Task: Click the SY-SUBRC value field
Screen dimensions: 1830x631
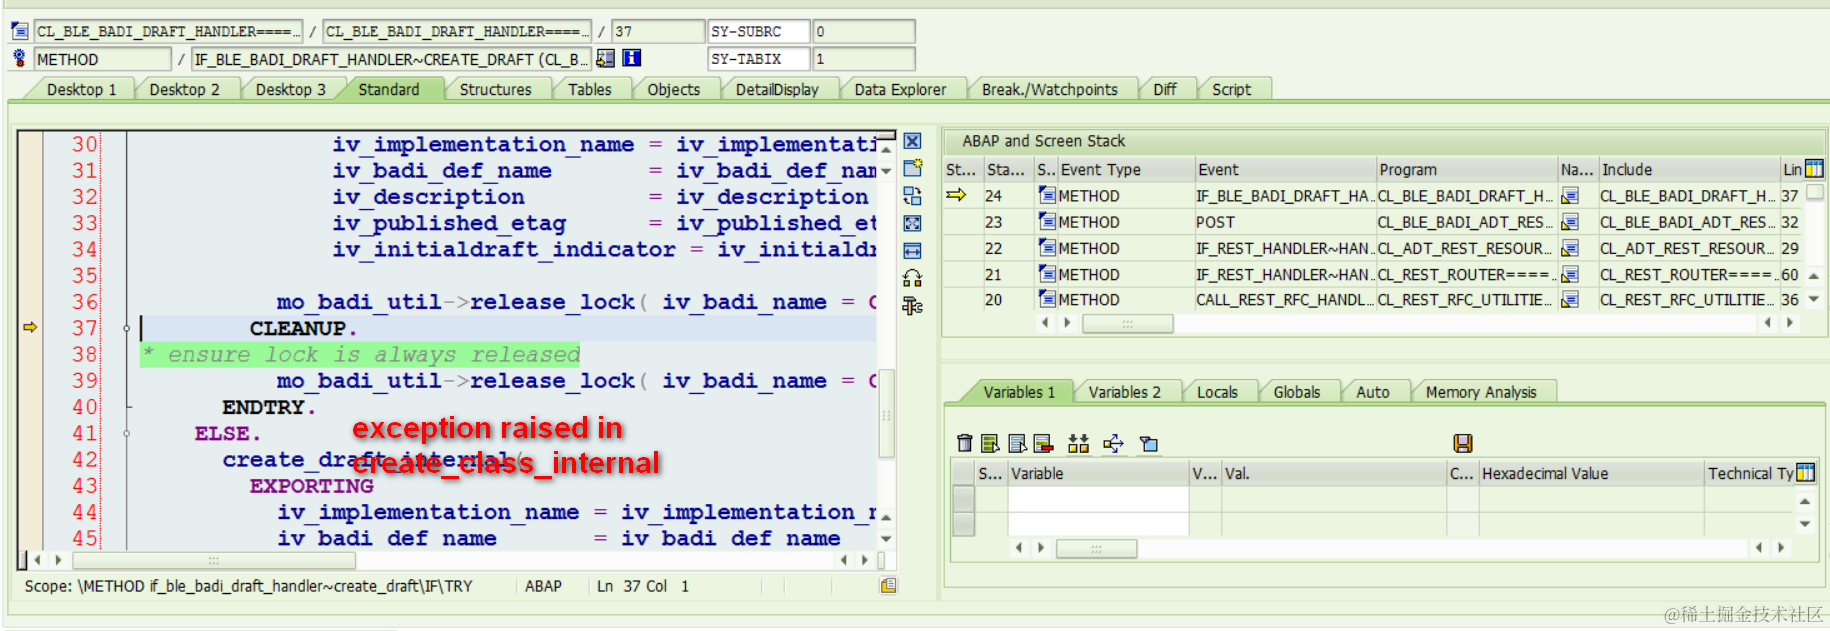Action: tap(863, 32)
